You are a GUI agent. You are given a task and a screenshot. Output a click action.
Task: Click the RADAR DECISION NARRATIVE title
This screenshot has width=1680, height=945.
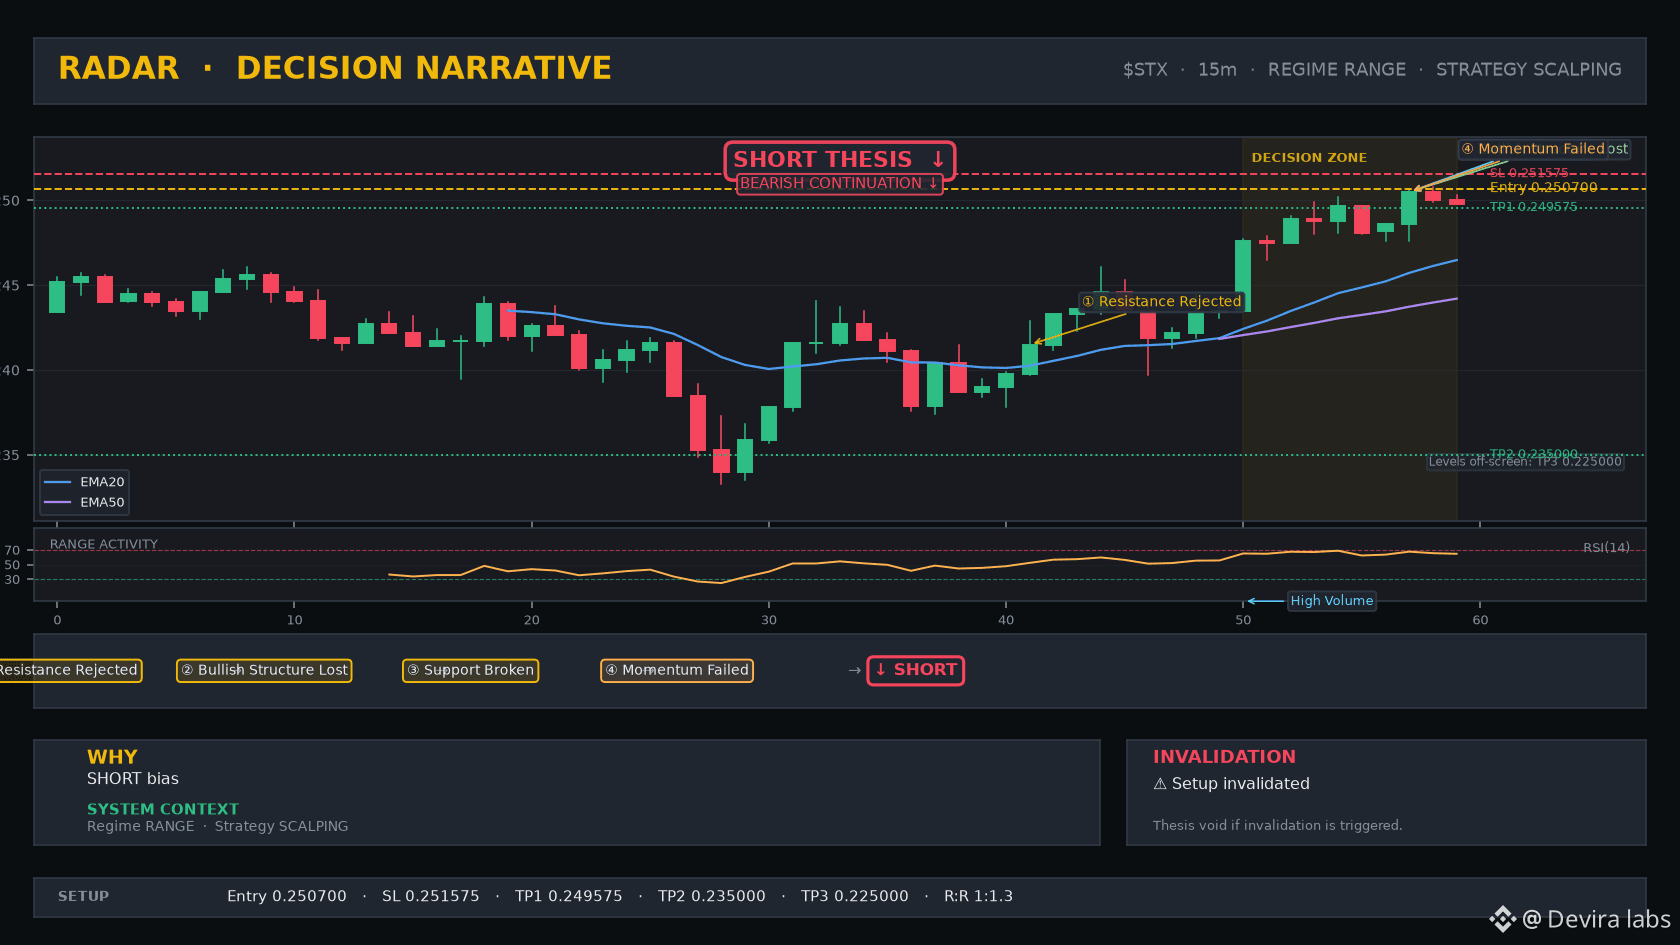pyautogui.click(x=335, y=68)
